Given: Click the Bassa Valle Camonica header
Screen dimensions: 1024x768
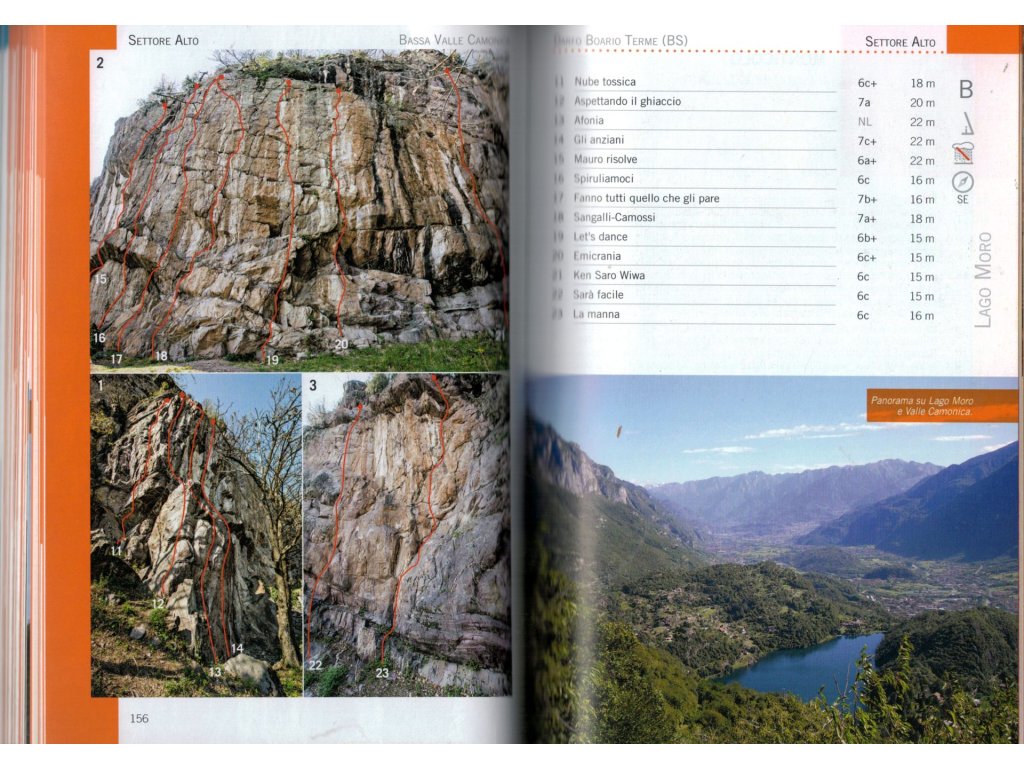Looking at the screenshot, I should [452, 40].
